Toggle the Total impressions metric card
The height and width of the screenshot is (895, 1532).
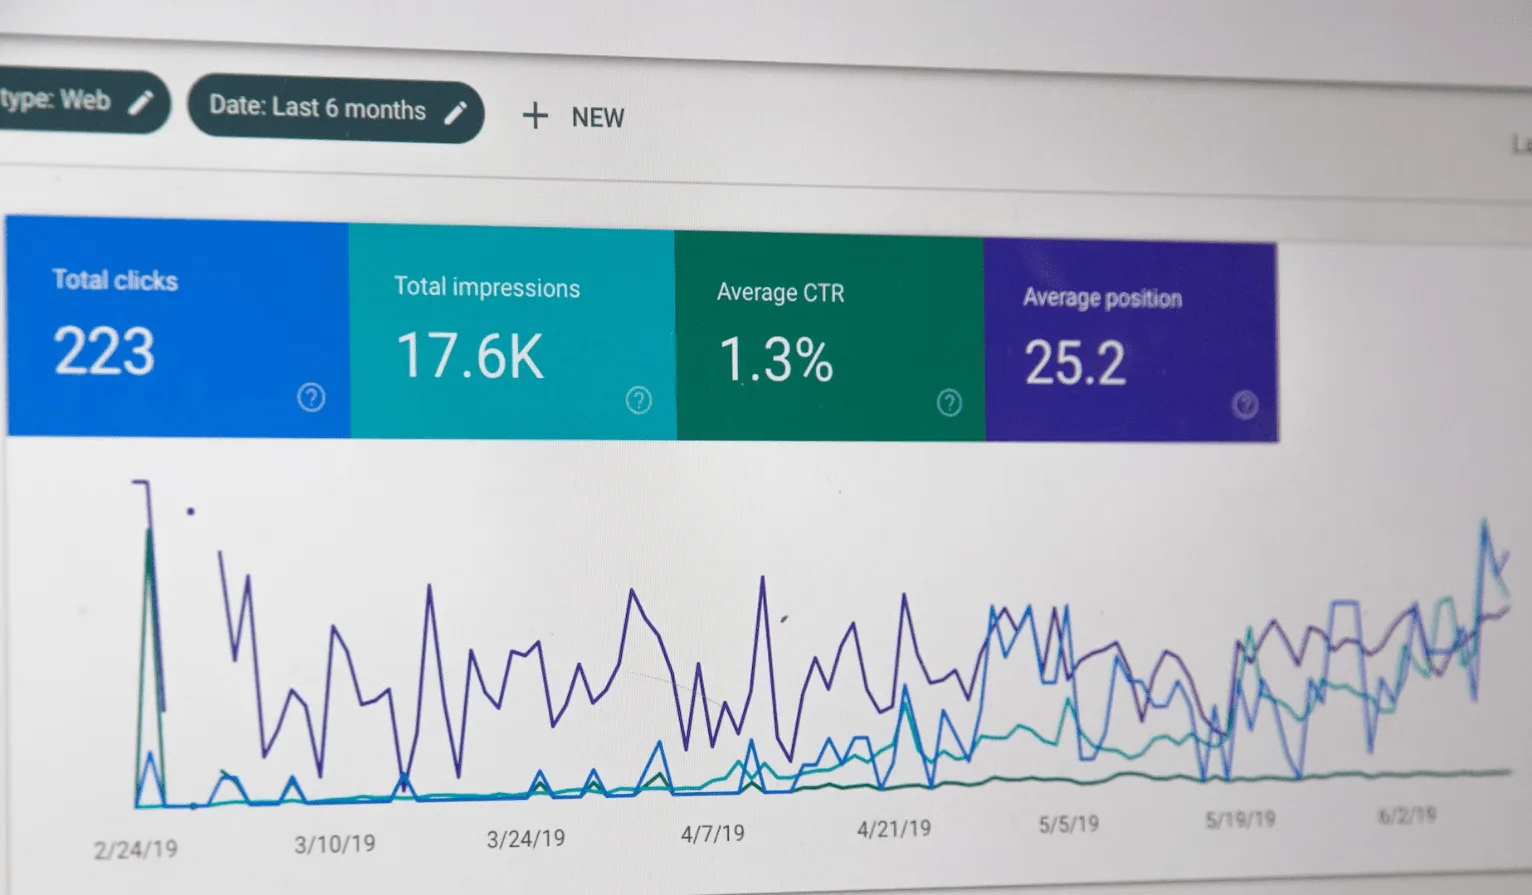[x=511, y=333]
